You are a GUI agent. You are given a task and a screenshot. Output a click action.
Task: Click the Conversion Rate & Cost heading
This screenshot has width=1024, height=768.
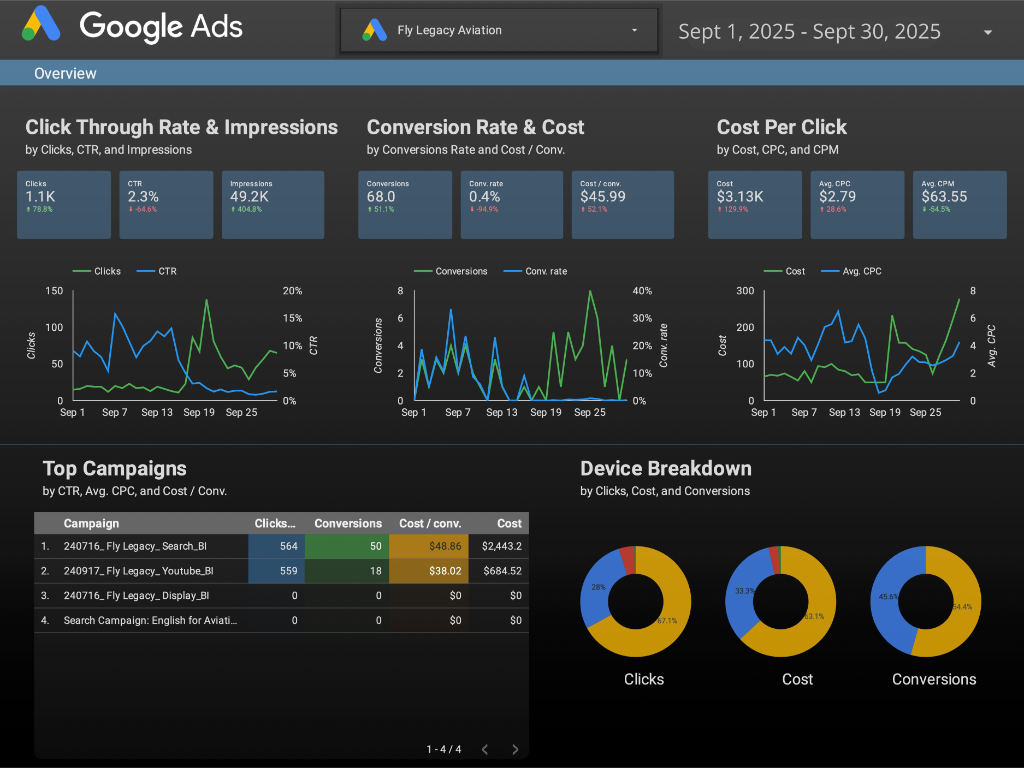[475, 127]
